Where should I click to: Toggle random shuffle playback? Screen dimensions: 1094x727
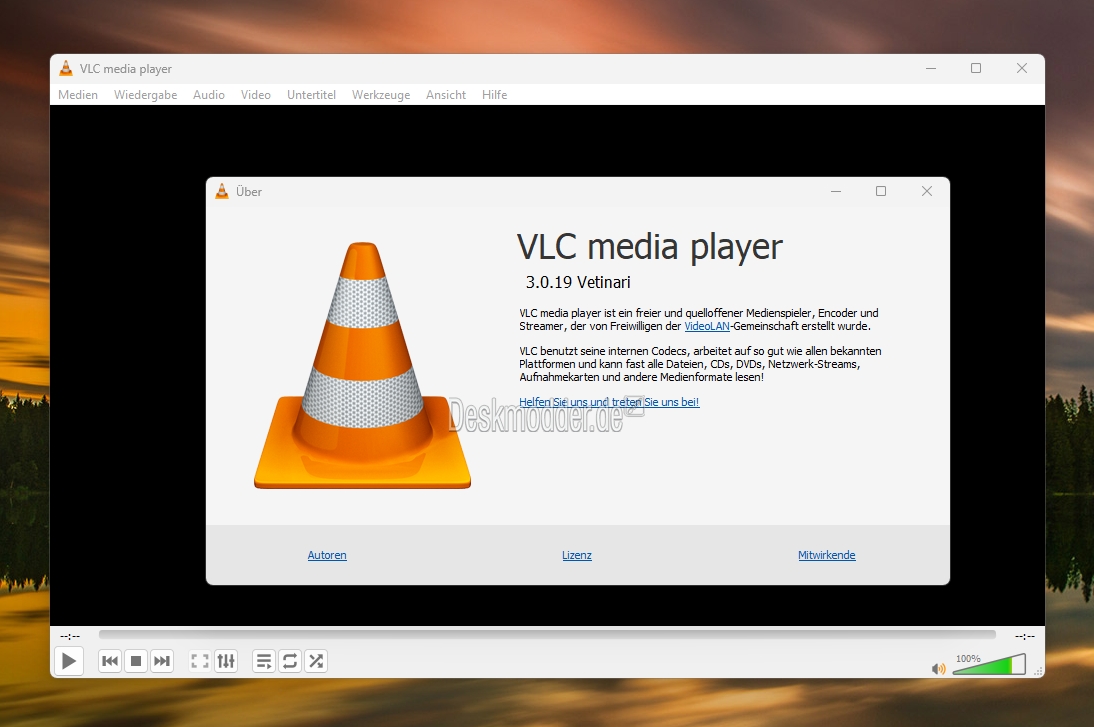tap(316, 661)
